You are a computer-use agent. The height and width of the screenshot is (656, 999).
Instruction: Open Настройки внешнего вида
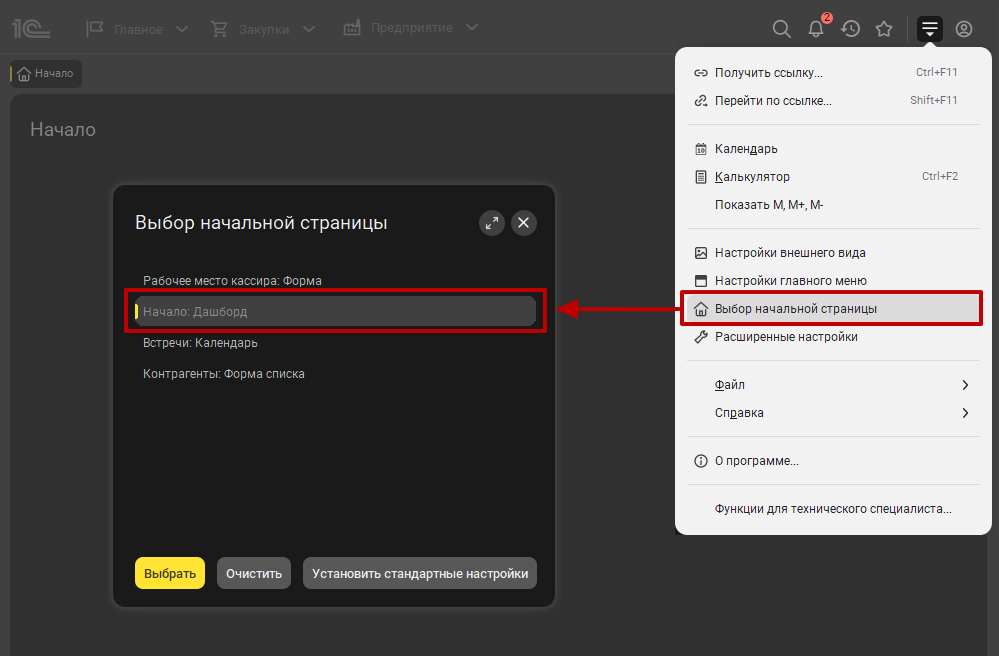coord(833,253)
